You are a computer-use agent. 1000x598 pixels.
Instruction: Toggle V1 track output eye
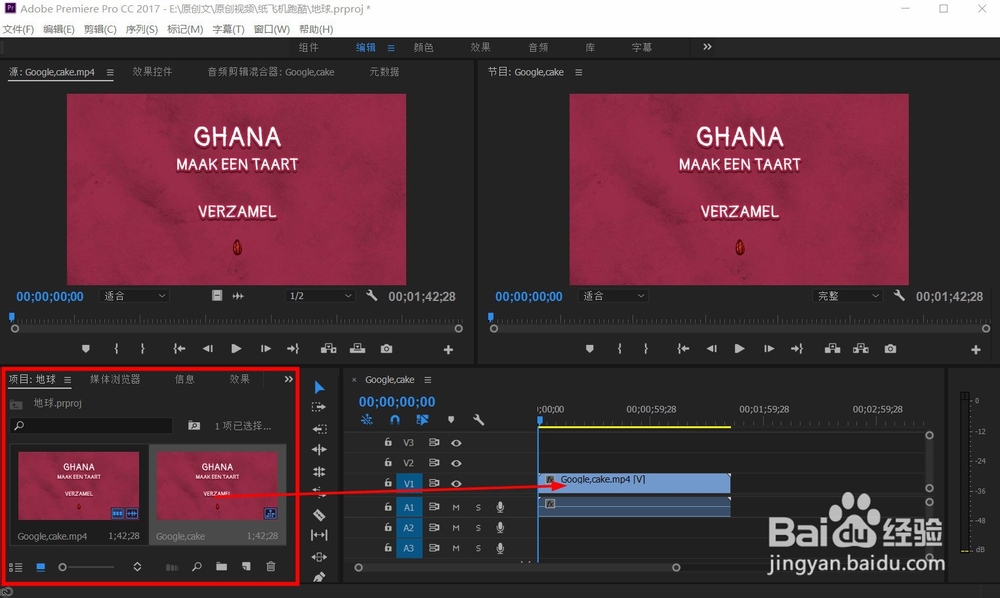tap(456, 483)
